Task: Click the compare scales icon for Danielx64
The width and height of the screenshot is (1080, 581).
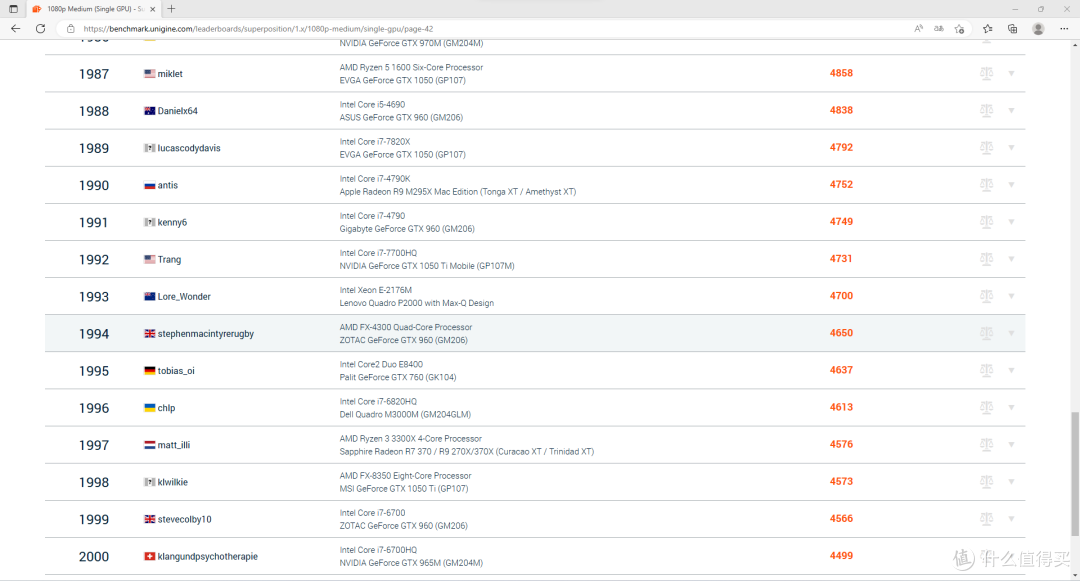Action: pos(986,110)
